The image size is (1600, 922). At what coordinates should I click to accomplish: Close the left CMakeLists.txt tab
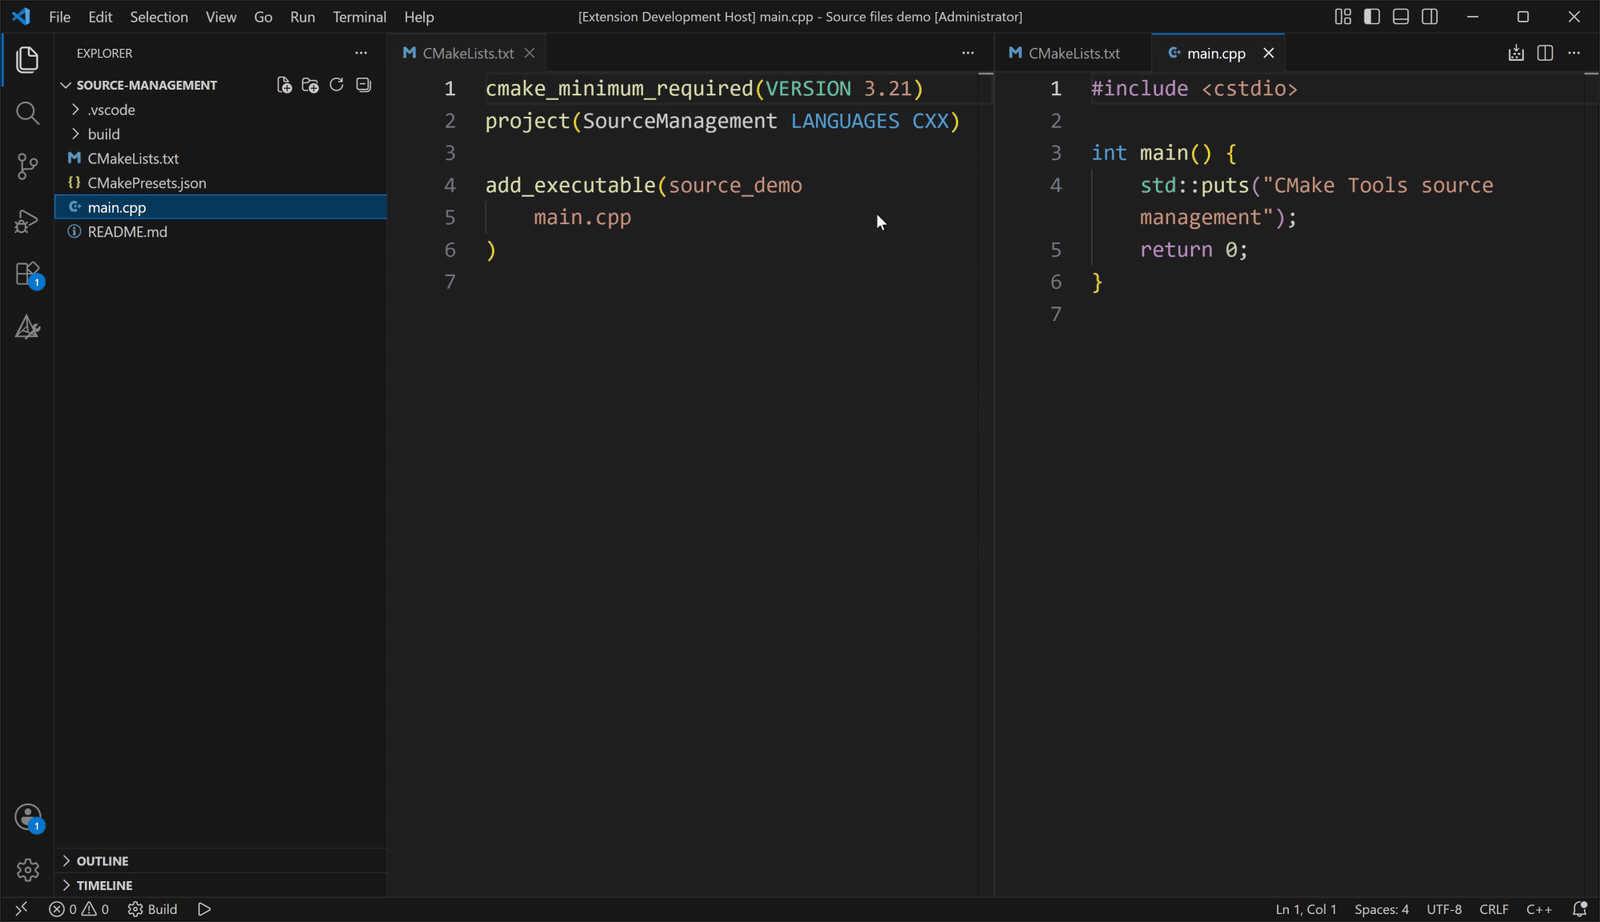(530, 53)
